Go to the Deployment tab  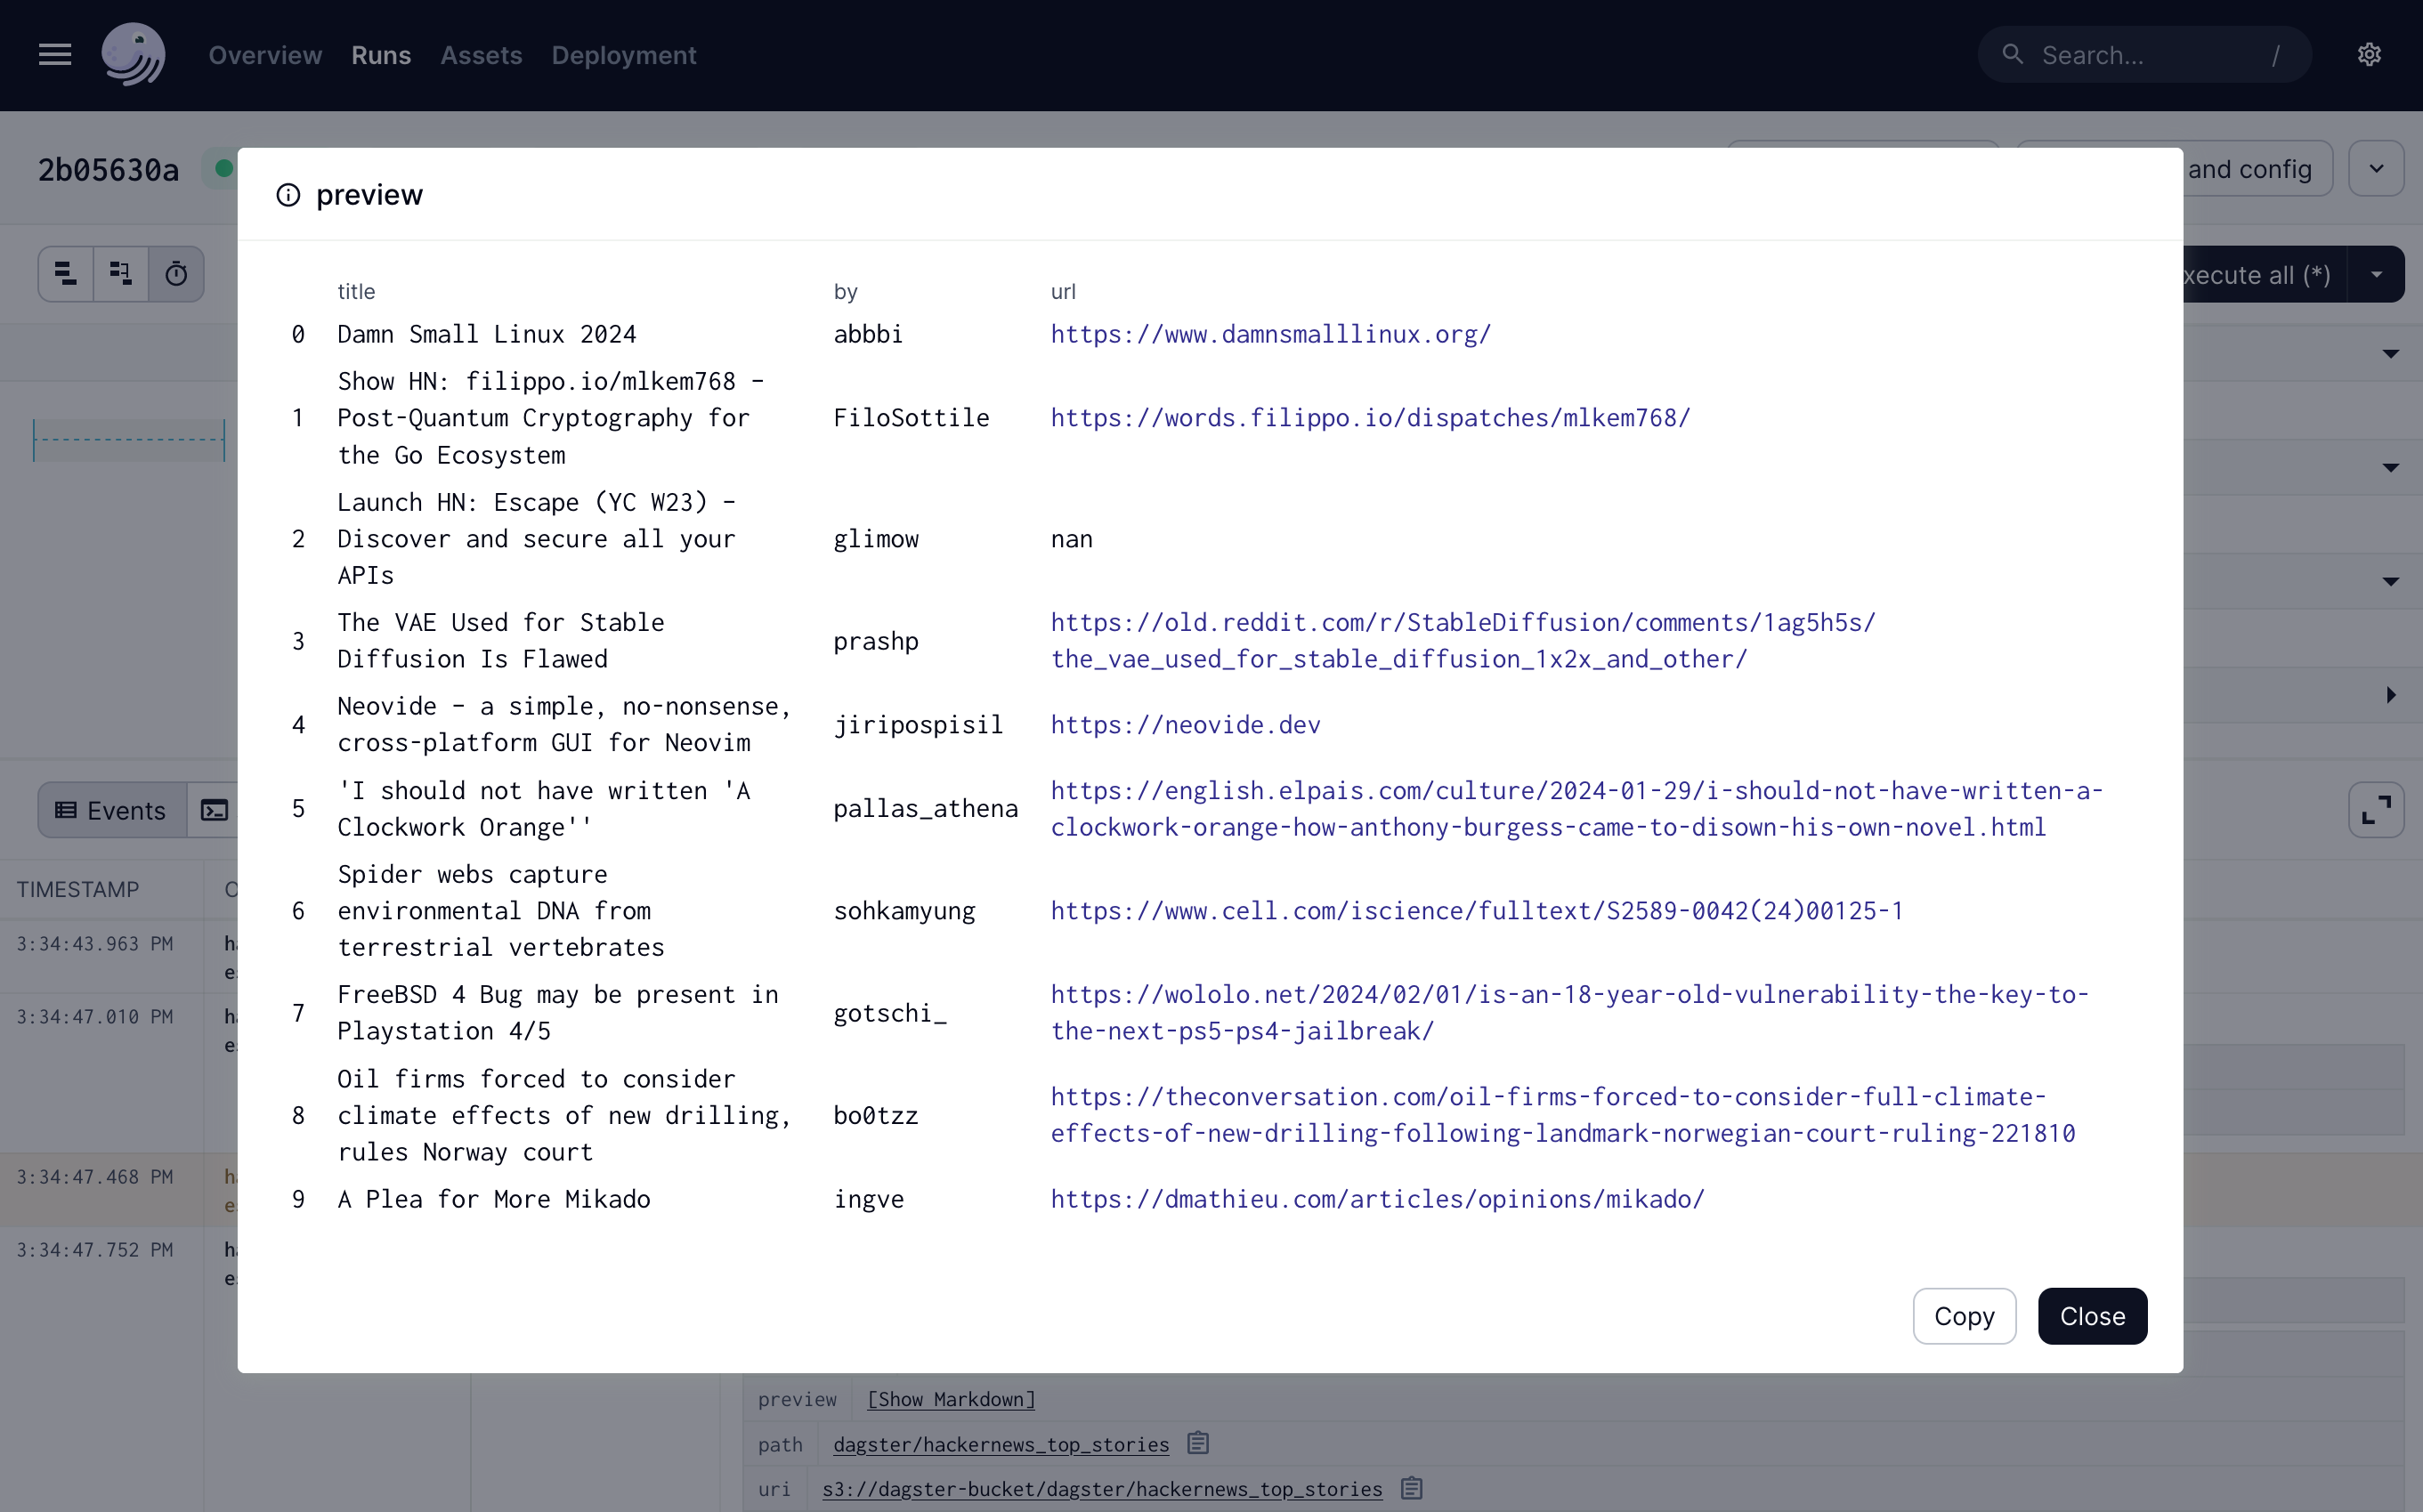coord(623,55)
